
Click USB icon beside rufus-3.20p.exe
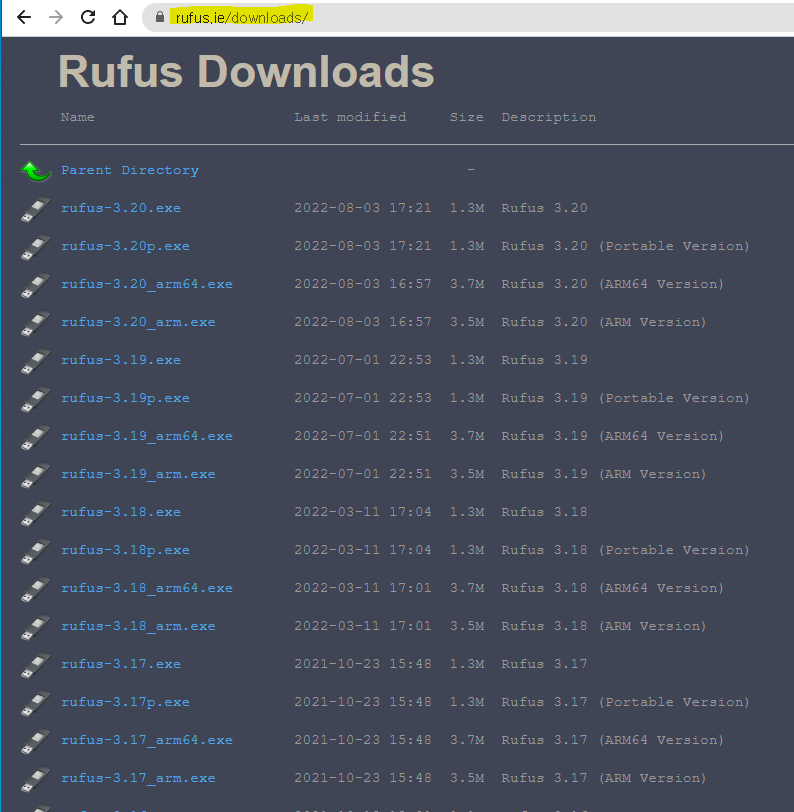(35, 247)
